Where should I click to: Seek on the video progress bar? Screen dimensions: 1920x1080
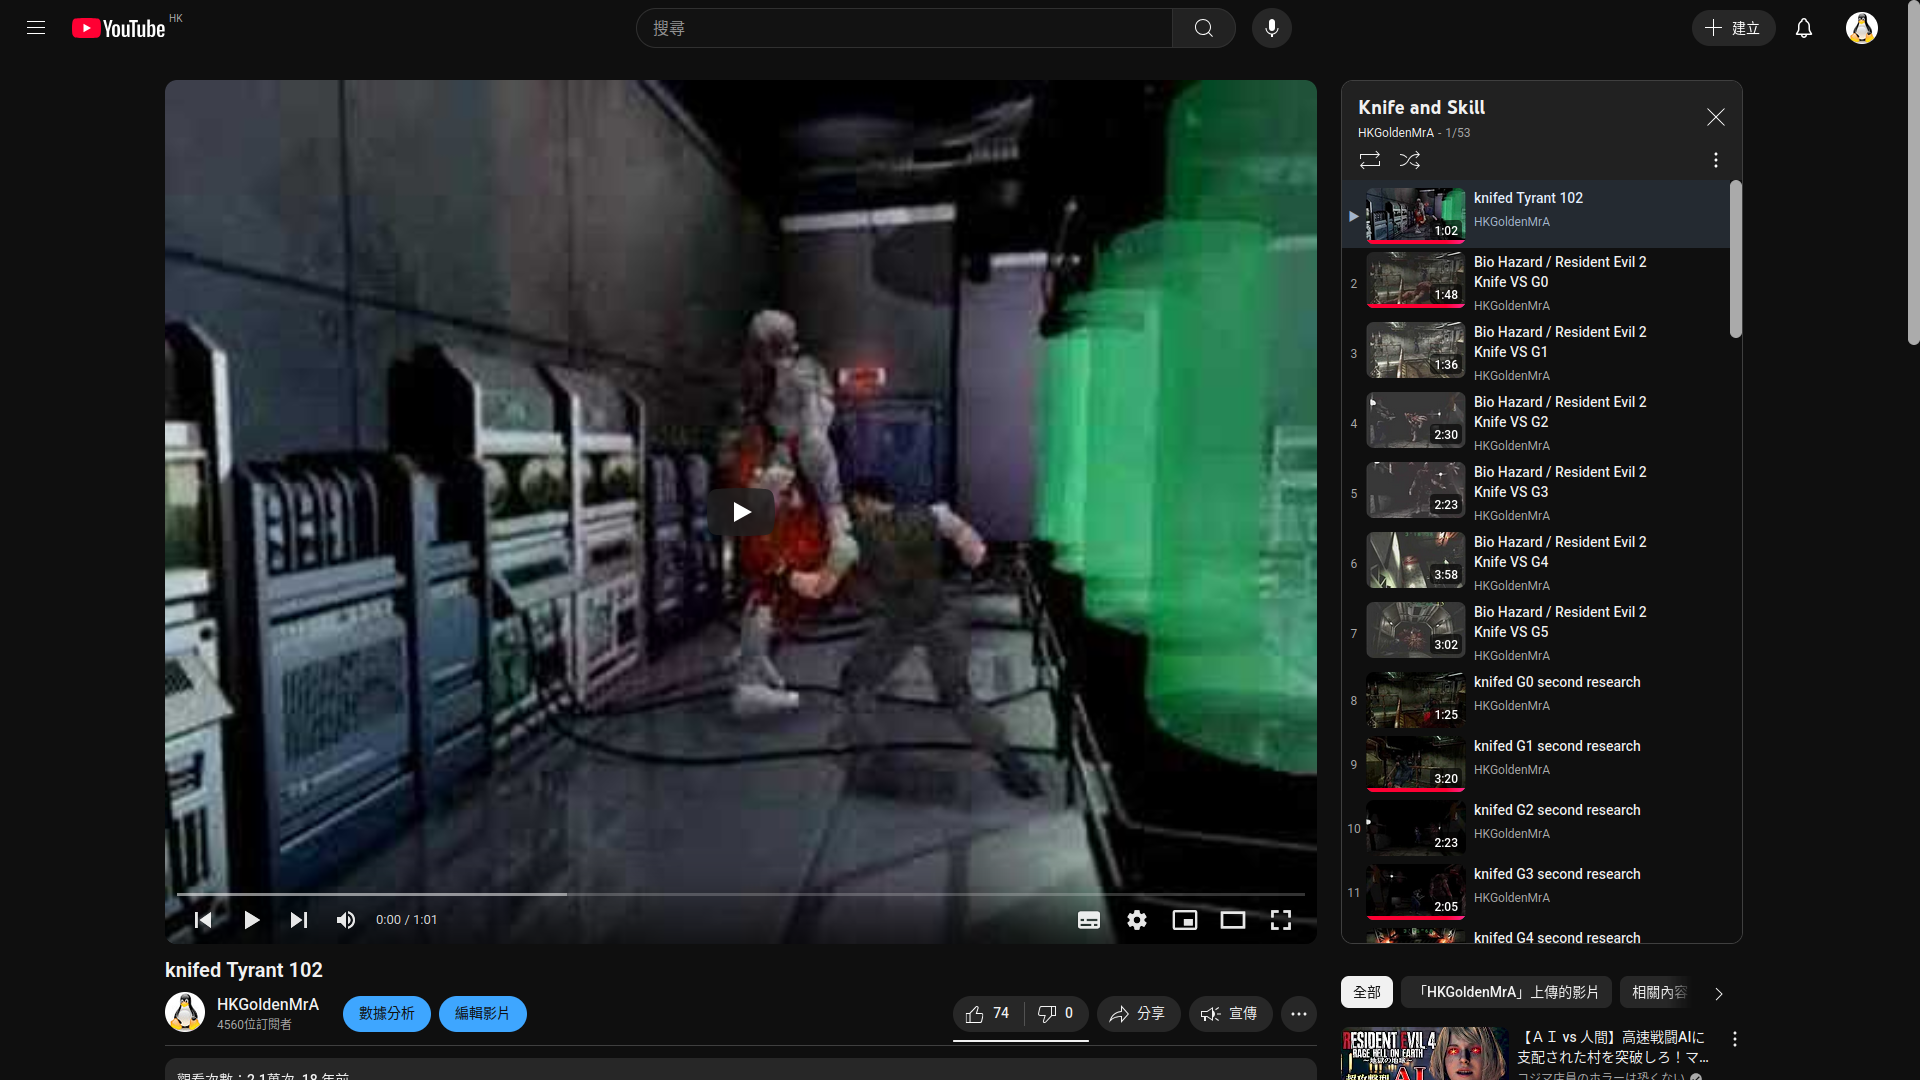coord(741,894)
